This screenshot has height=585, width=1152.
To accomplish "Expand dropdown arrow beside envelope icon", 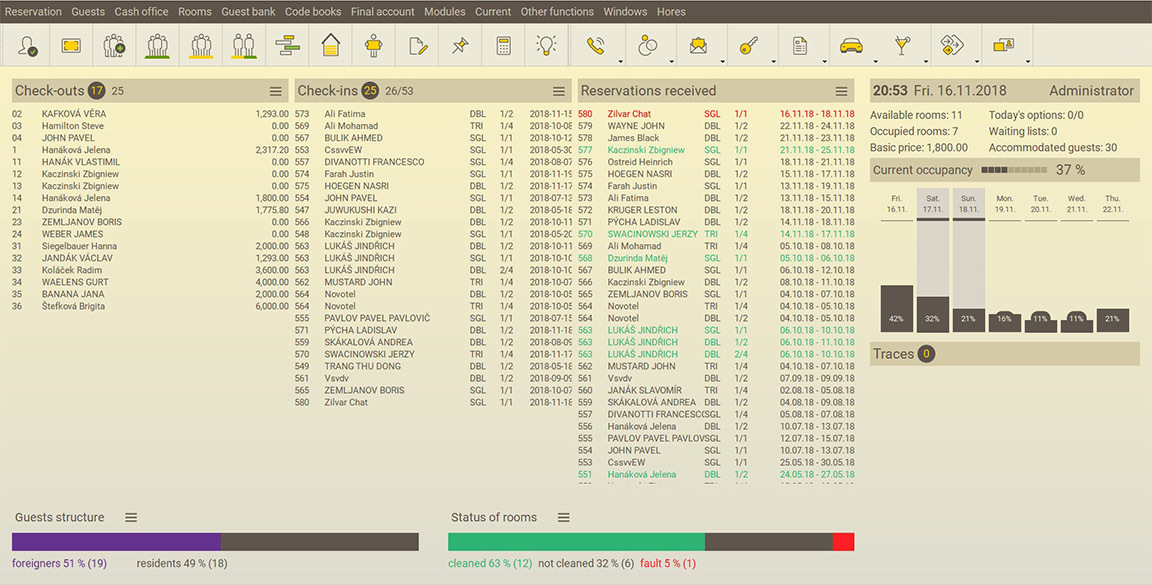I will [721, 61].
